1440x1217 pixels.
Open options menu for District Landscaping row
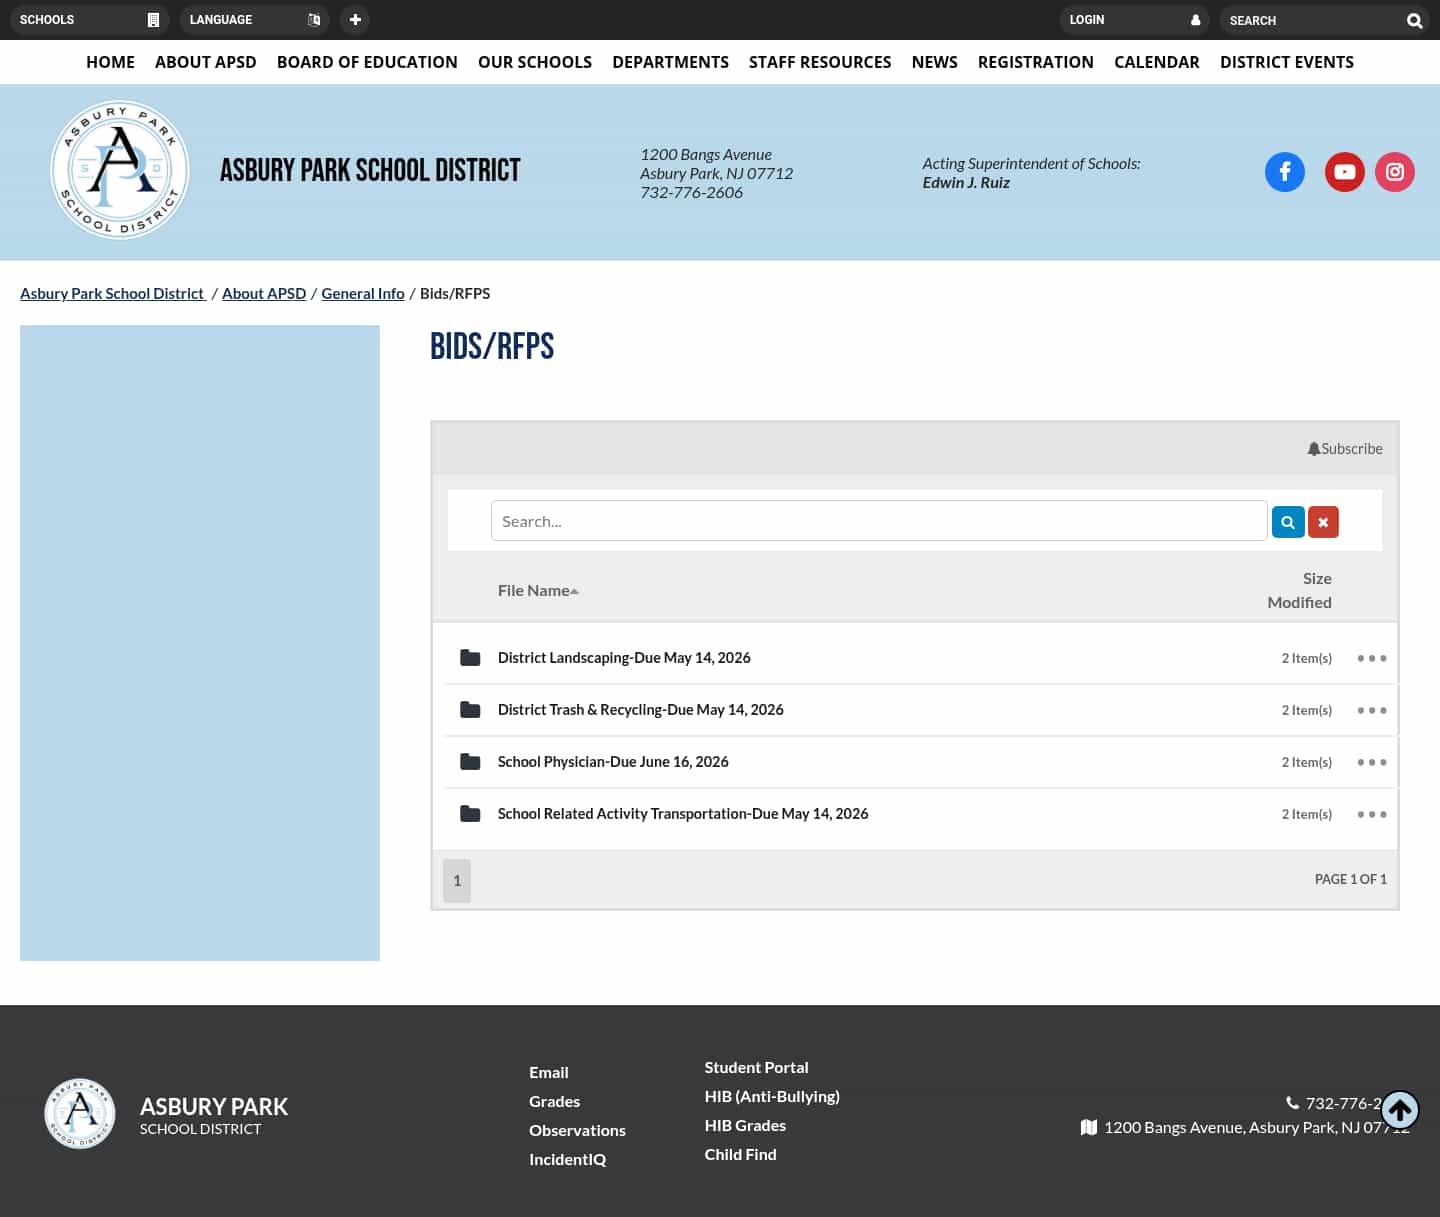tap(1372, 658)
